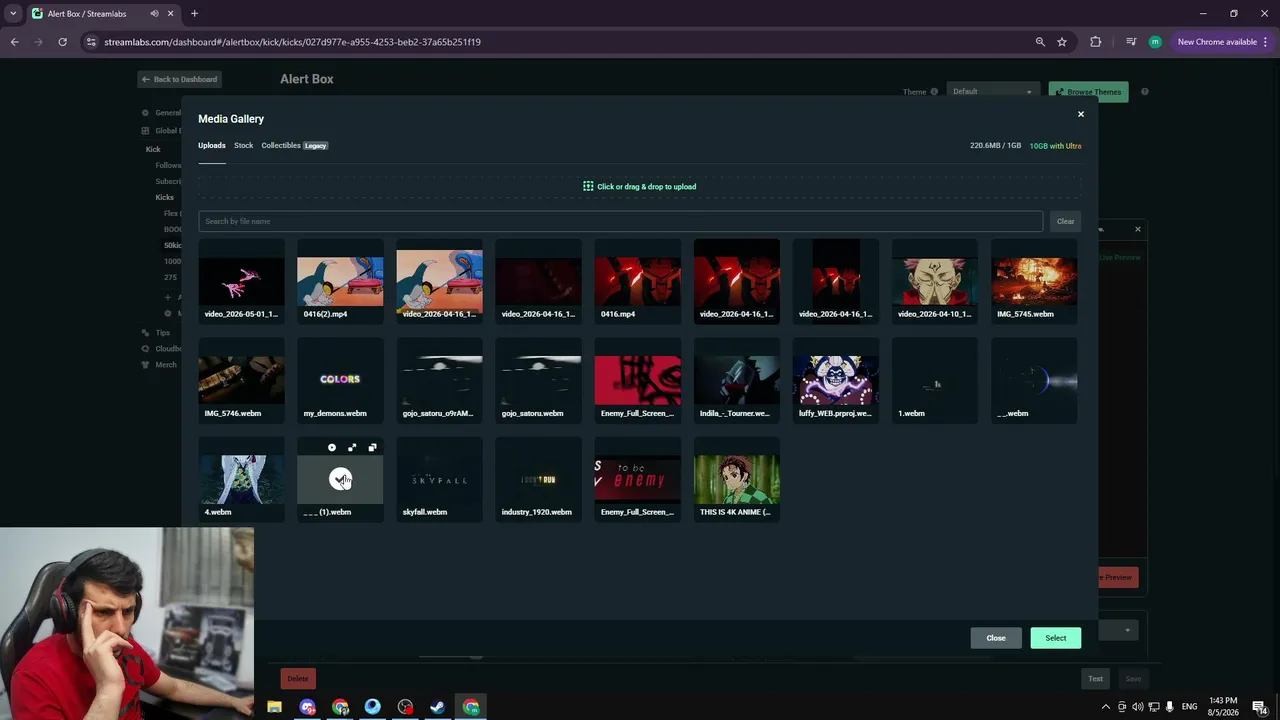
Task: Play preview of the ___ (1).webm thumbnail
Action: click(332, 448)
